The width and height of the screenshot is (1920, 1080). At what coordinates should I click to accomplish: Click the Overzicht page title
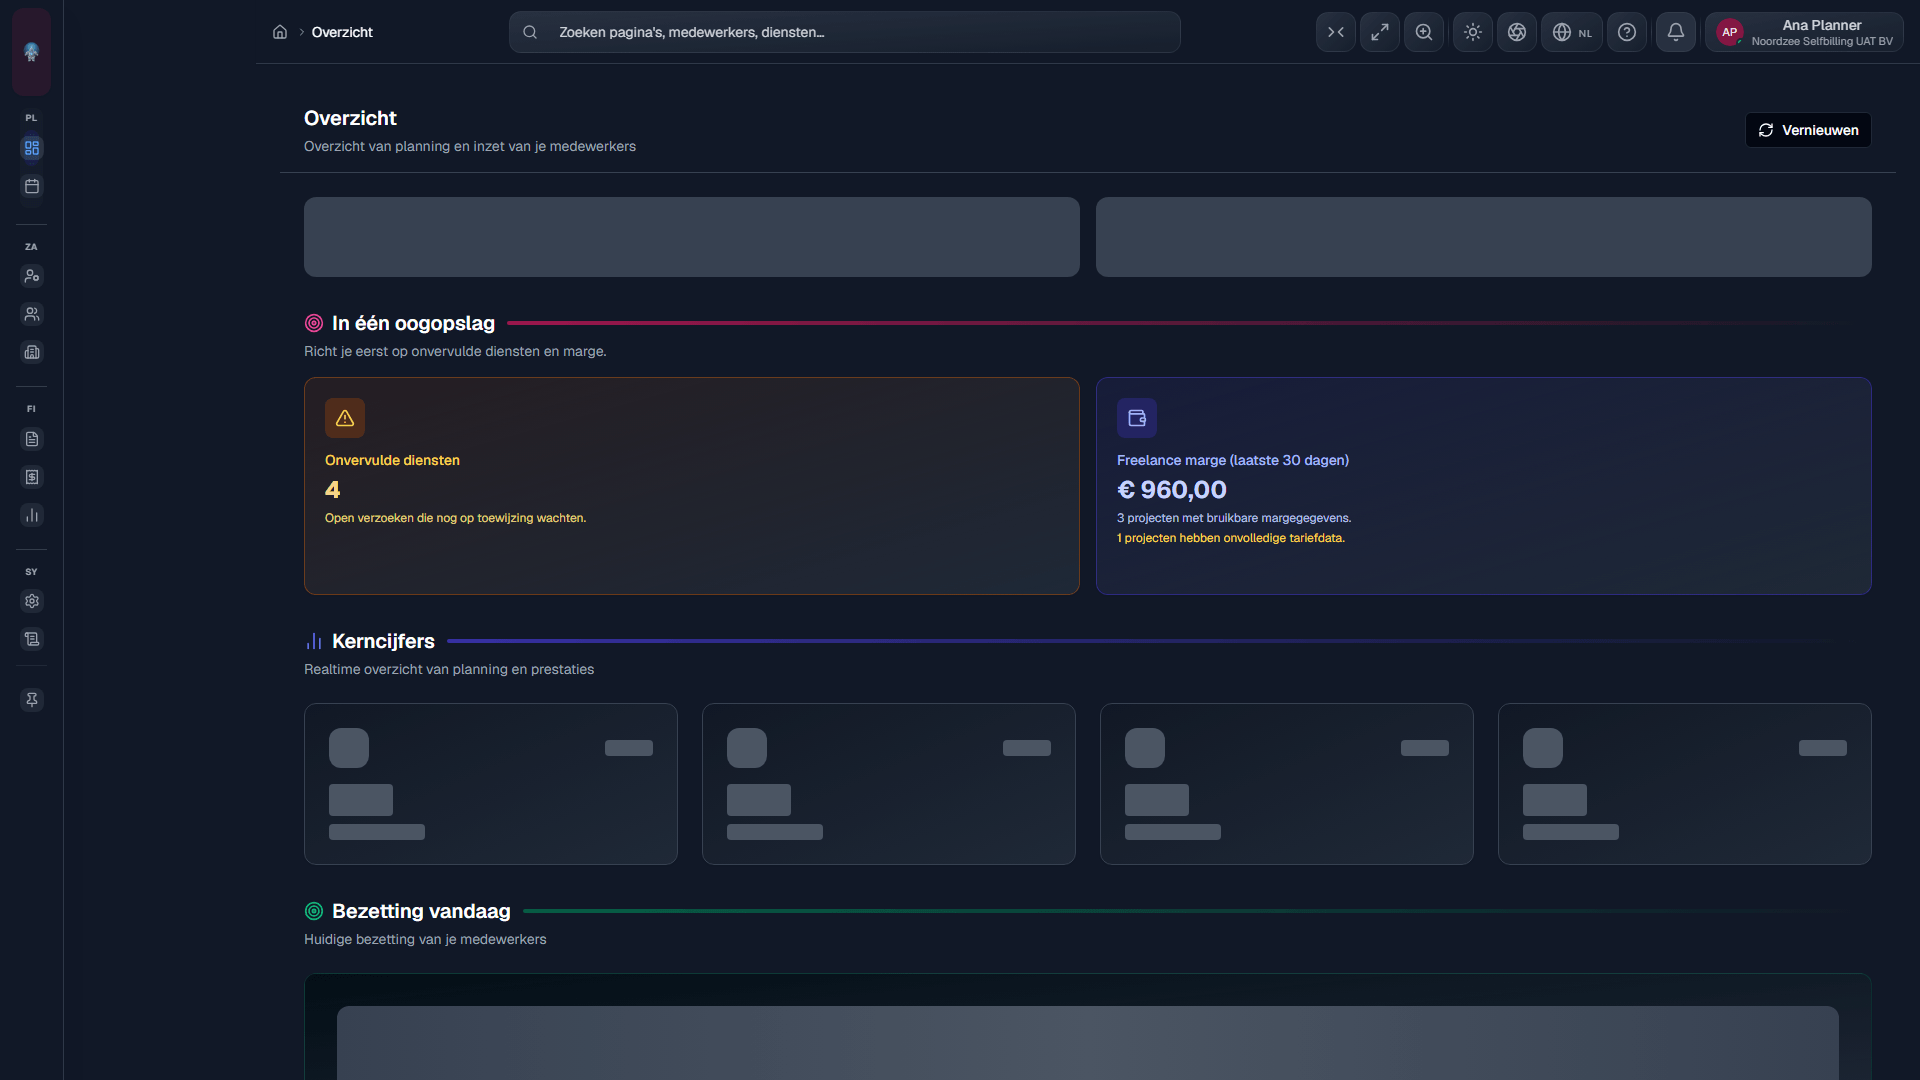click(x=350, y=118)
